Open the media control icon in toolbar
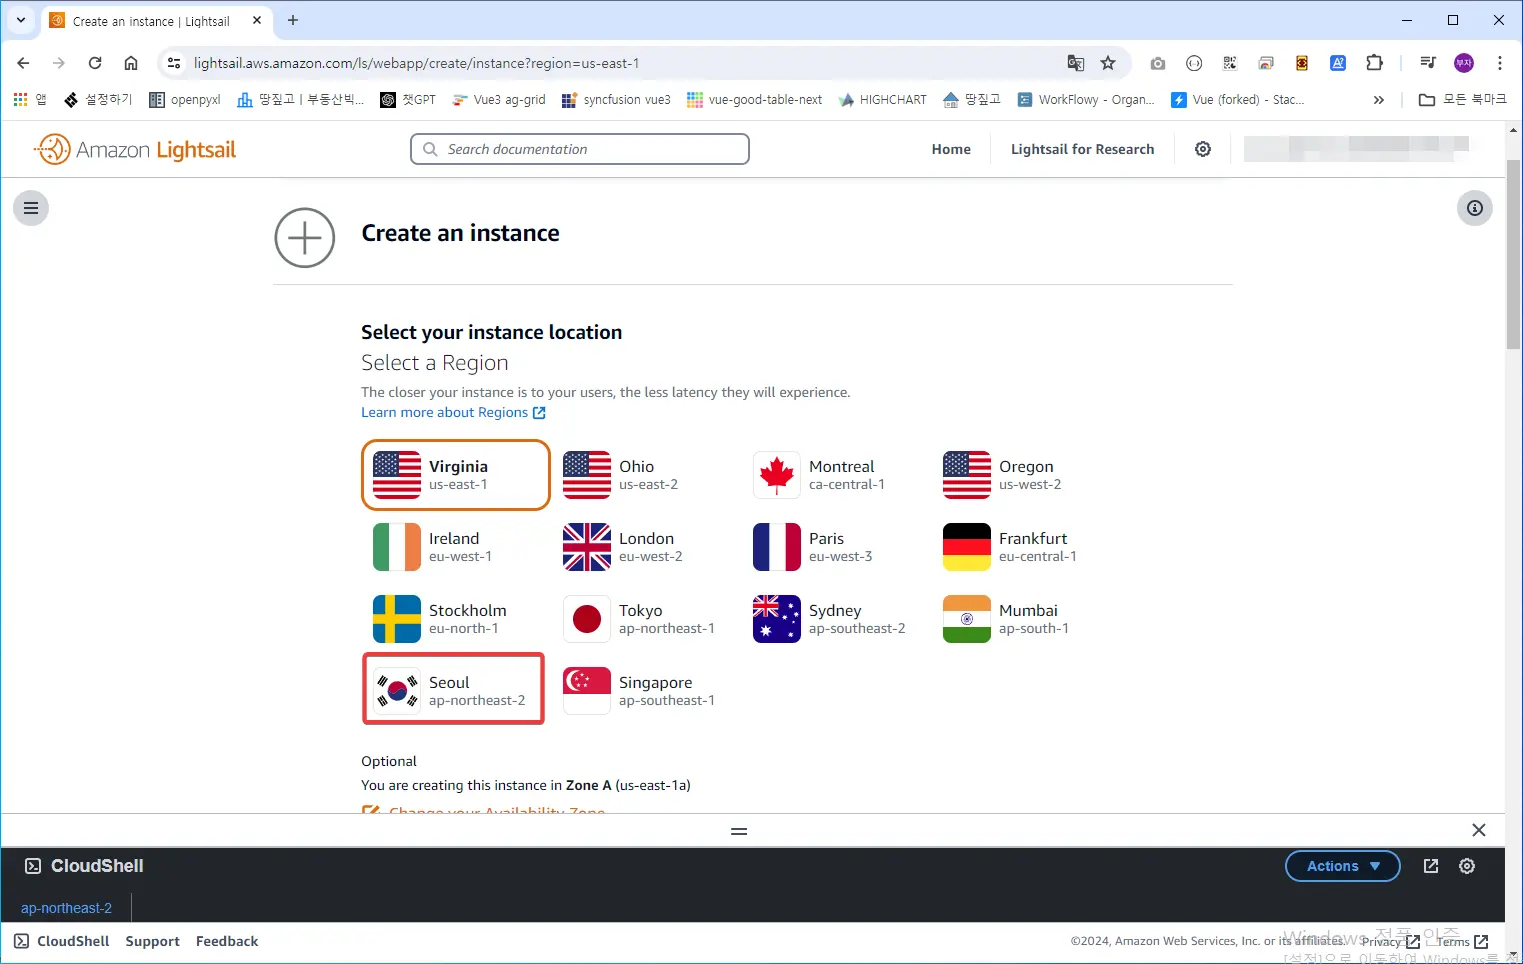Screen dimensions: 1523x964 1428,63
